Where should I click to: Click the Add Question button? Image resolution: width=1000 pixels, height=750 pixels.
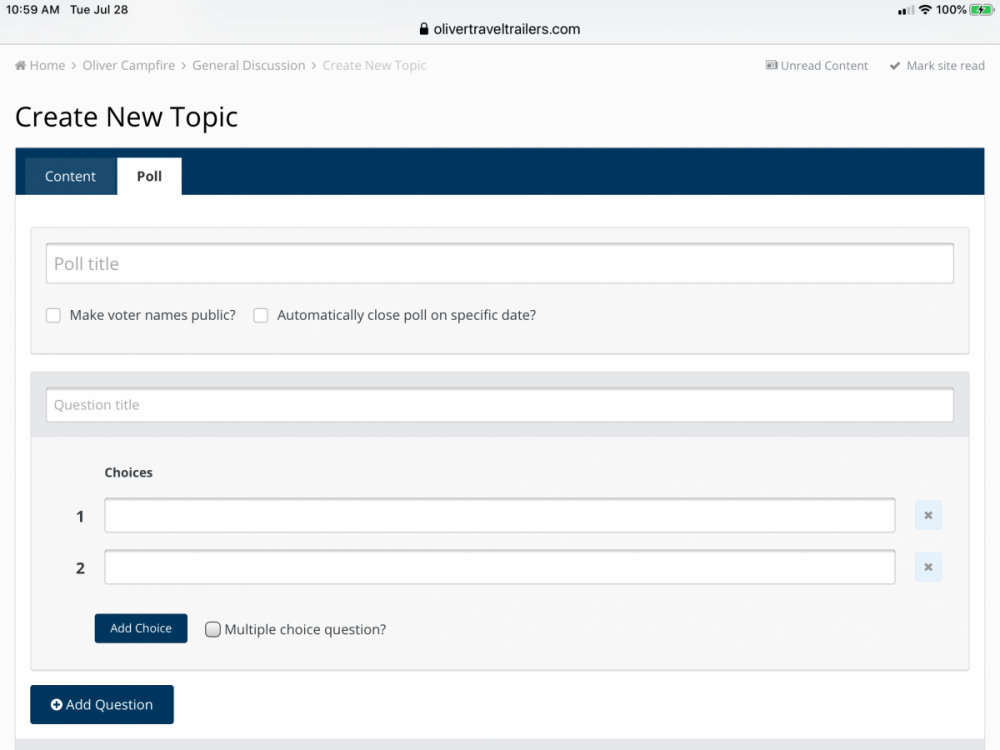(102, 704)
